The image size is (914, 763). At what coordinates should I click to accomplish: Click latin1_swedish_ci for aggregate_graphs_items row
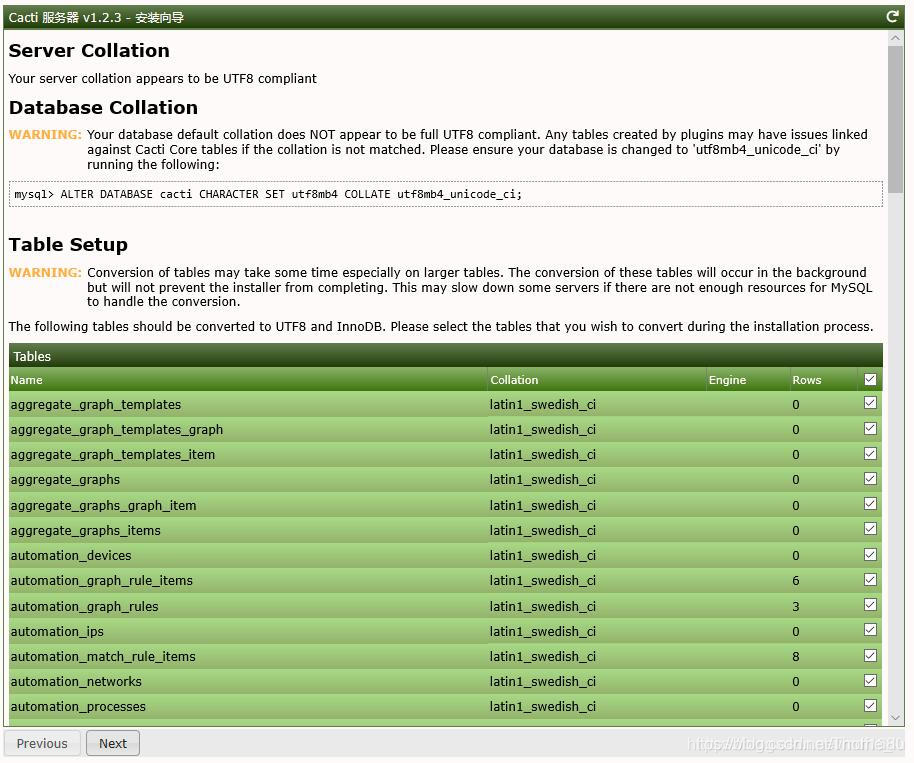[x=543, y=530]
